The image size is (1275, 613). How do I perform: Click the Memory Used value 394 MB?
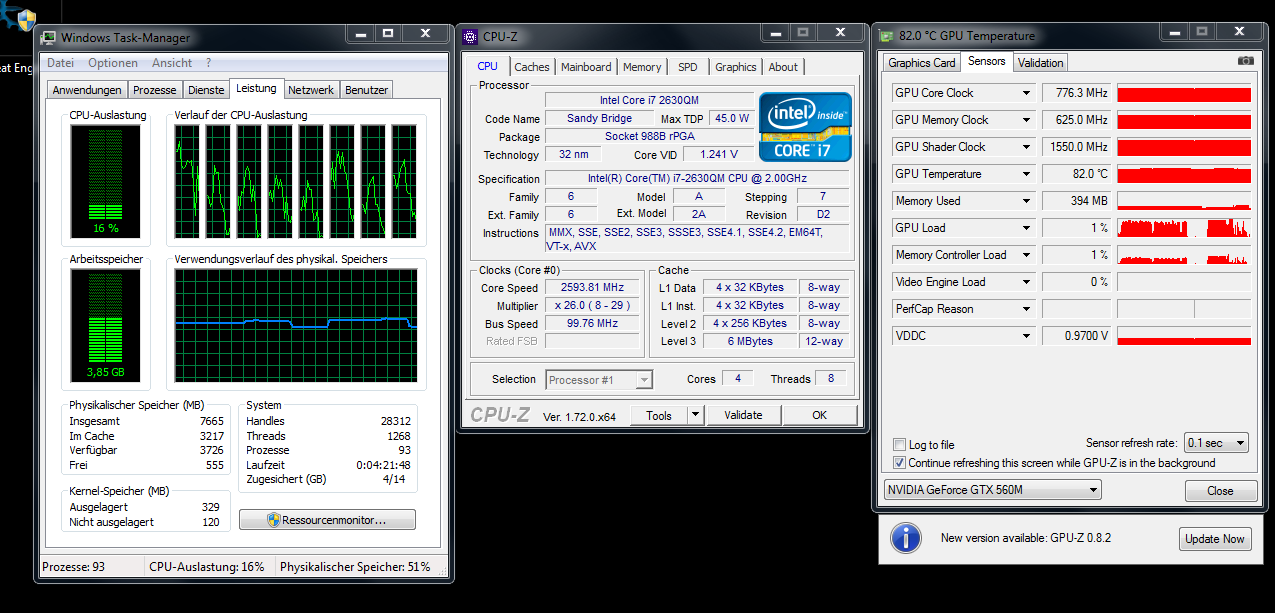1078,201
